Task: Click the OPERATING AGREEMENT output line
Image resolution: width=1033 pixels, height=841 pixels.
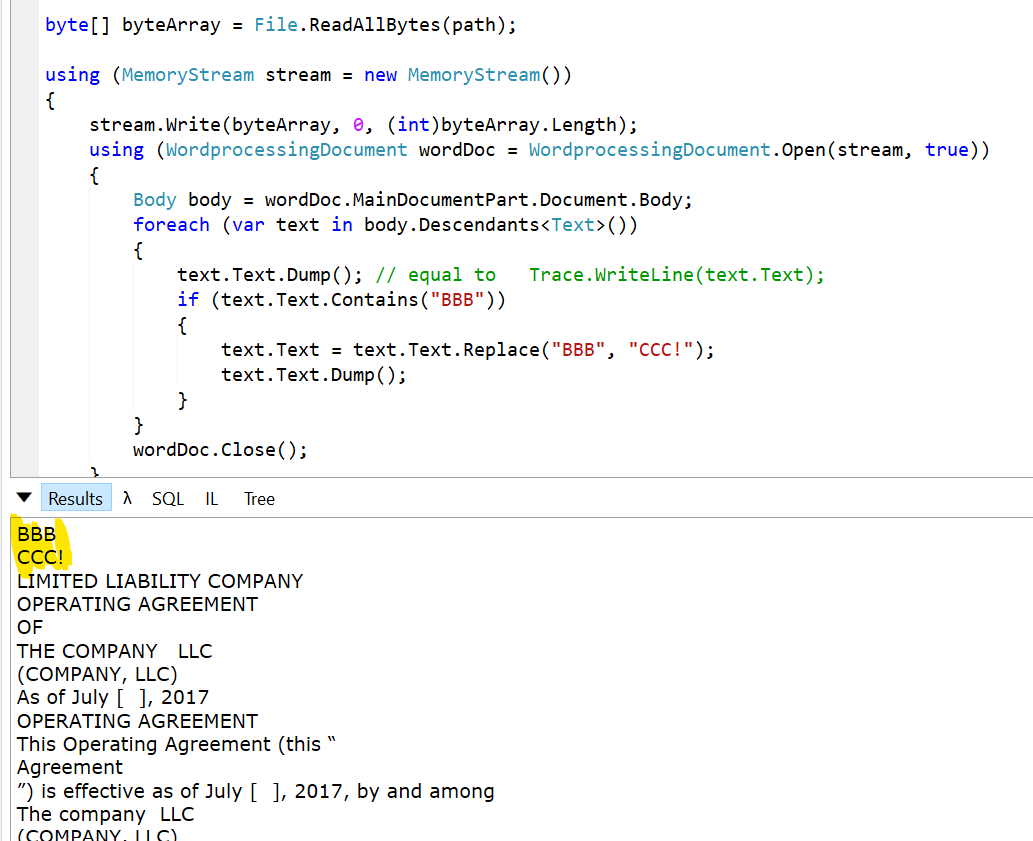Action: point(137,604)
